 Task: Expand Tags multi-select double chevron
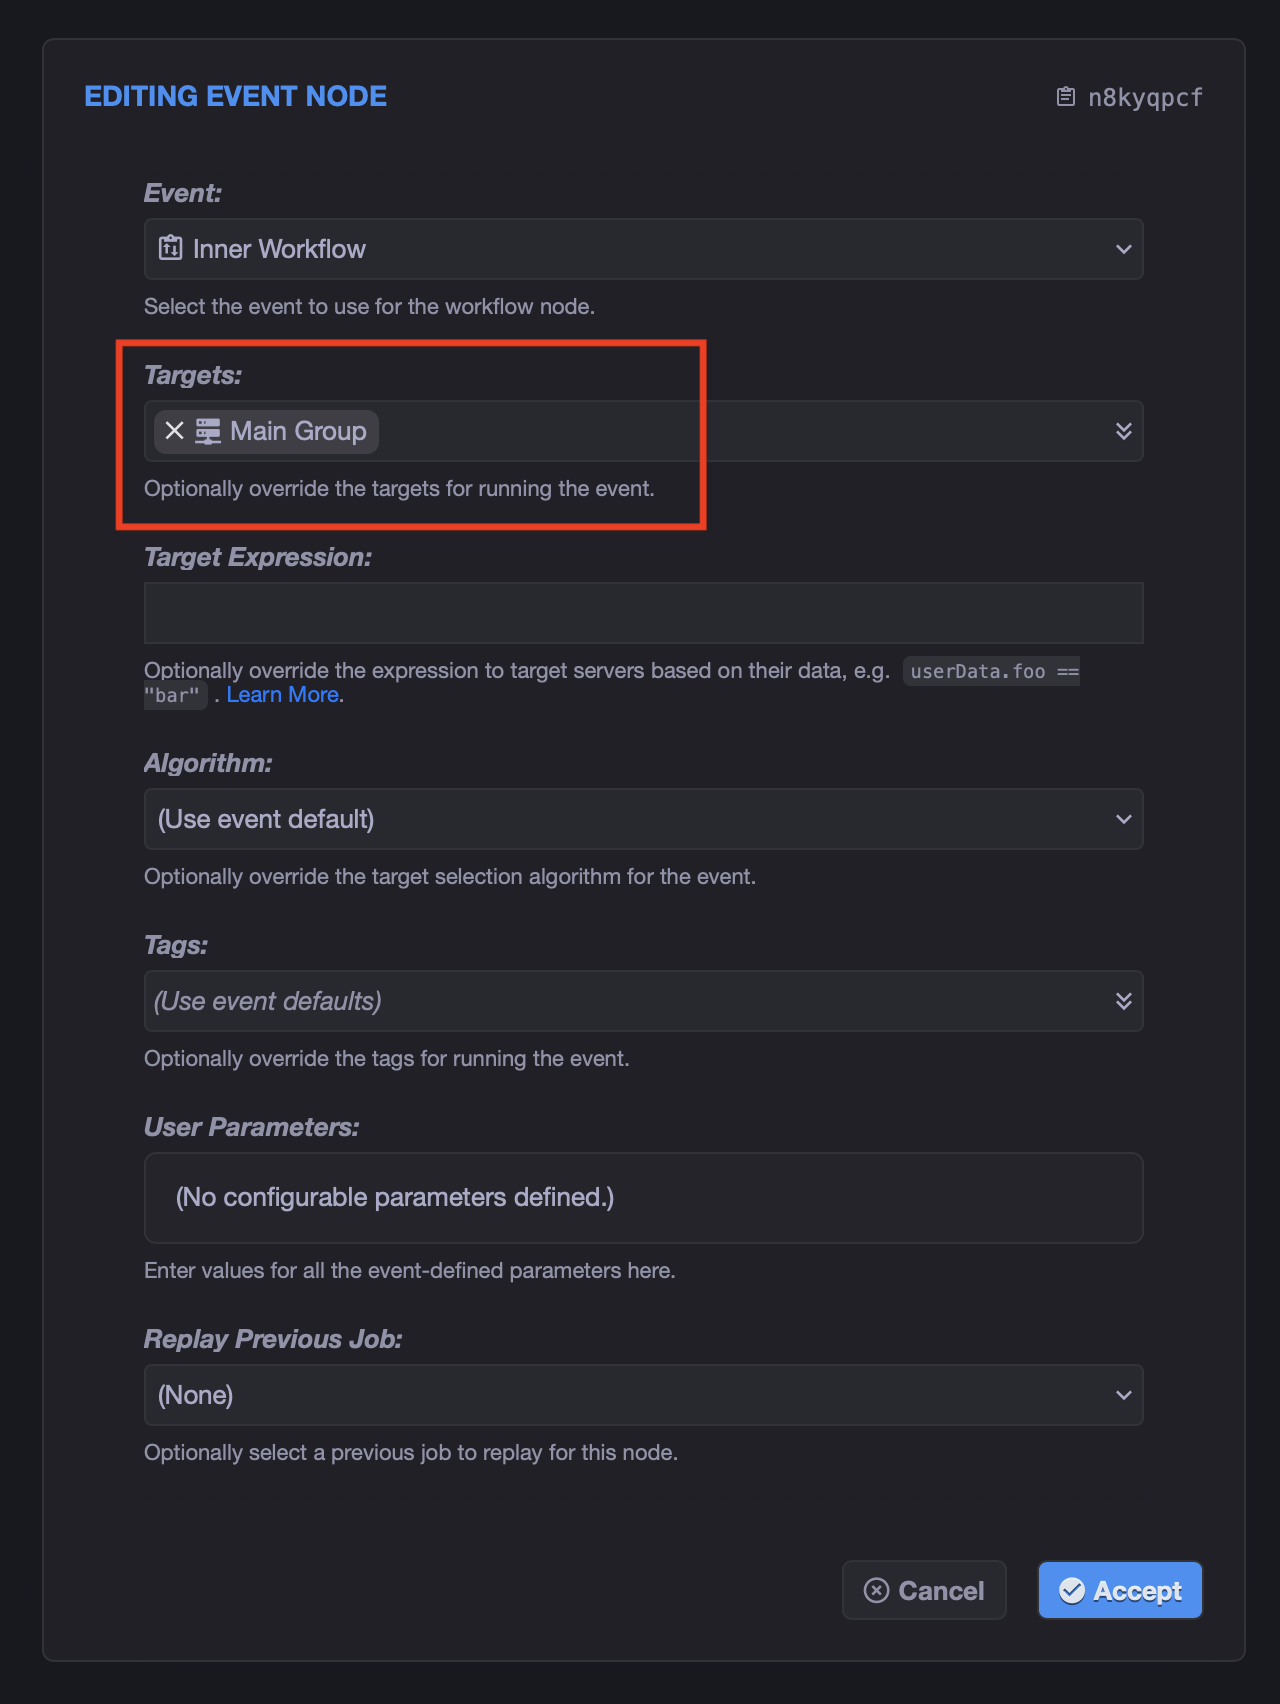[x=1124, y=1001]
